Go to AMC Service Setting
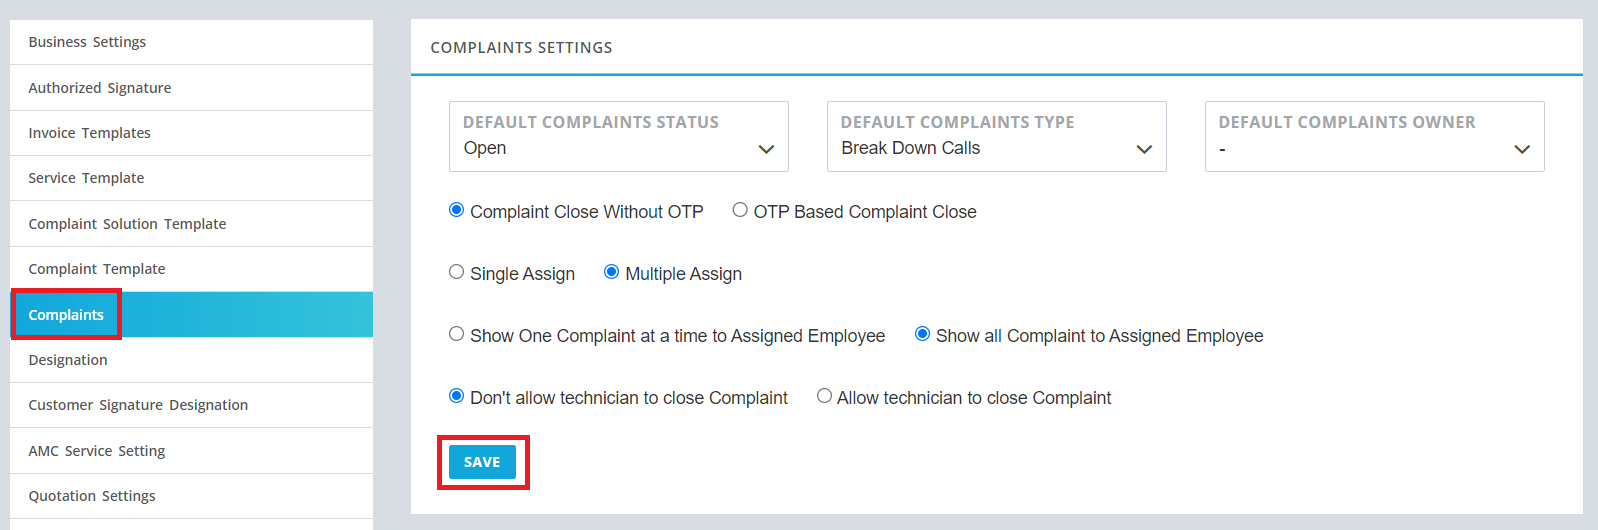Image resolution: width=1598 pixels, height=530 pixels. click(x=191, y=451)
